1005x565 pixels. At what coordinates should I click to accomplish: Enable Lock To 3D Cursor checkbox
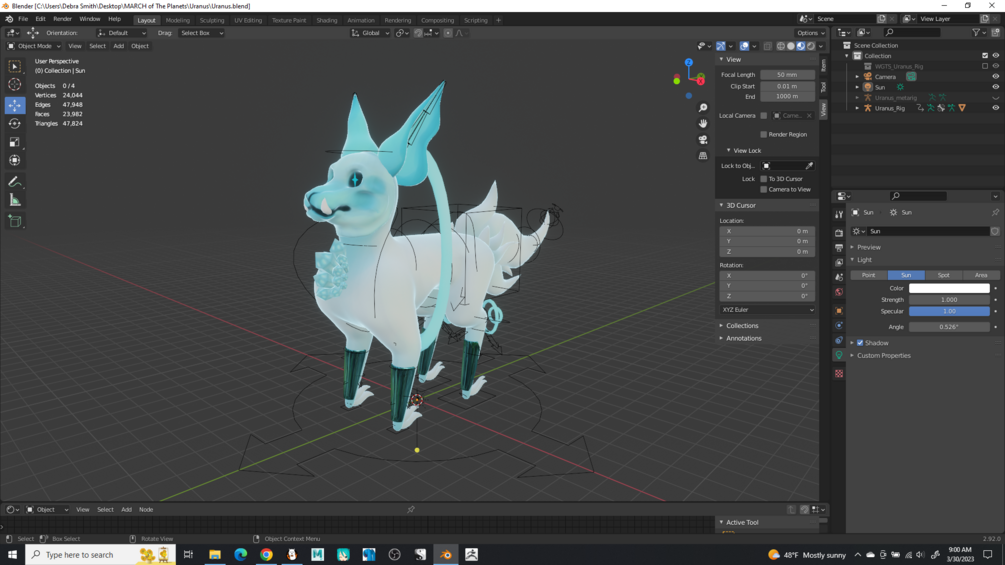tap(763, 179)
